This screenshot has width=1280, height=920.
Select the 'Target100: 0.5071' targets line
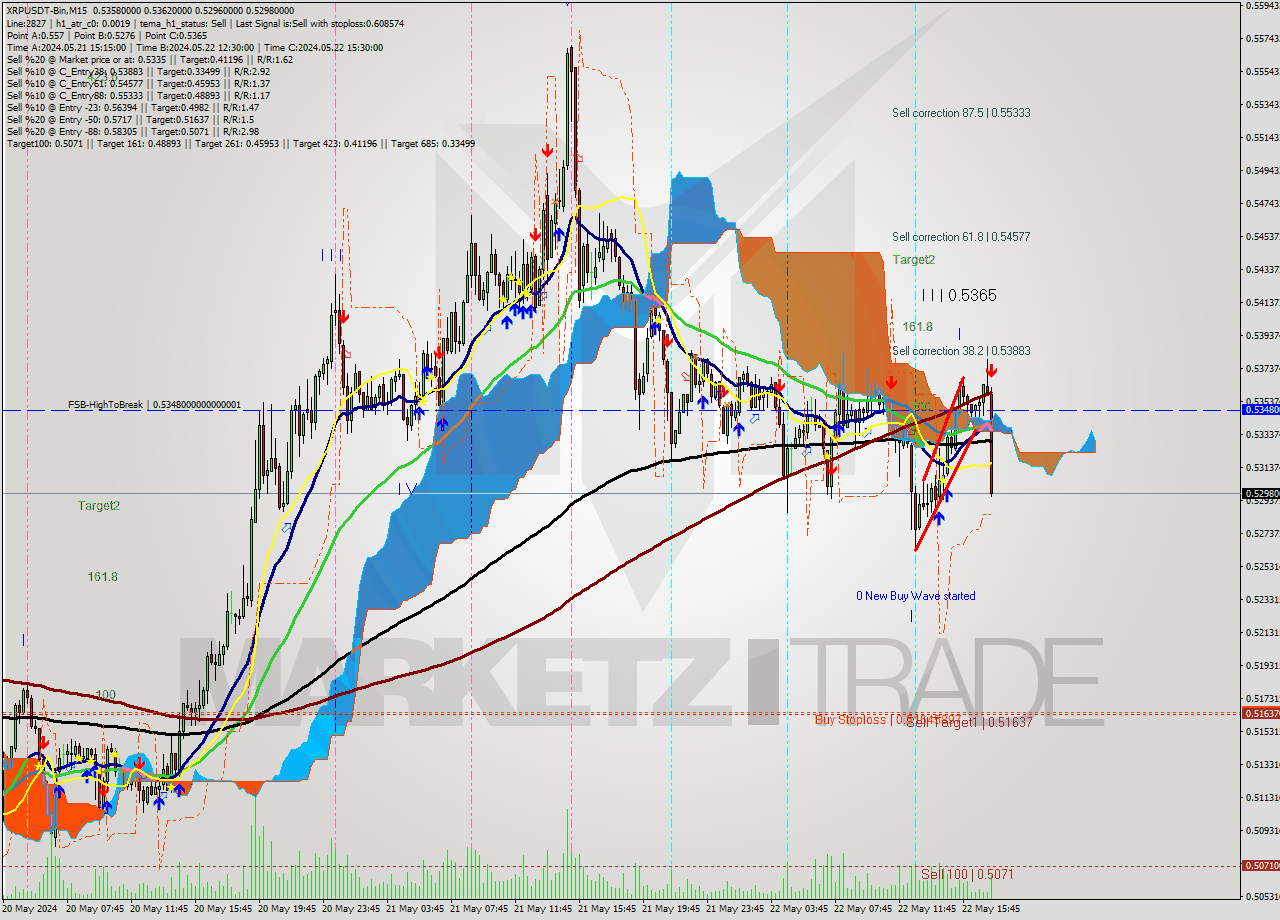[x=240, y=143]
